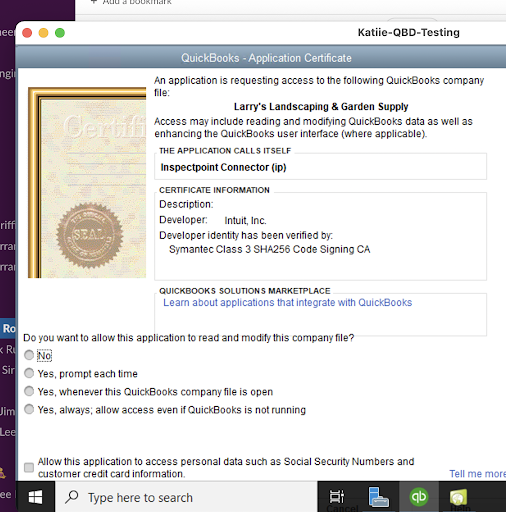The image size is (506, 512).
Task: Click the magnifier icon in taskbar search
Action: 72,497
